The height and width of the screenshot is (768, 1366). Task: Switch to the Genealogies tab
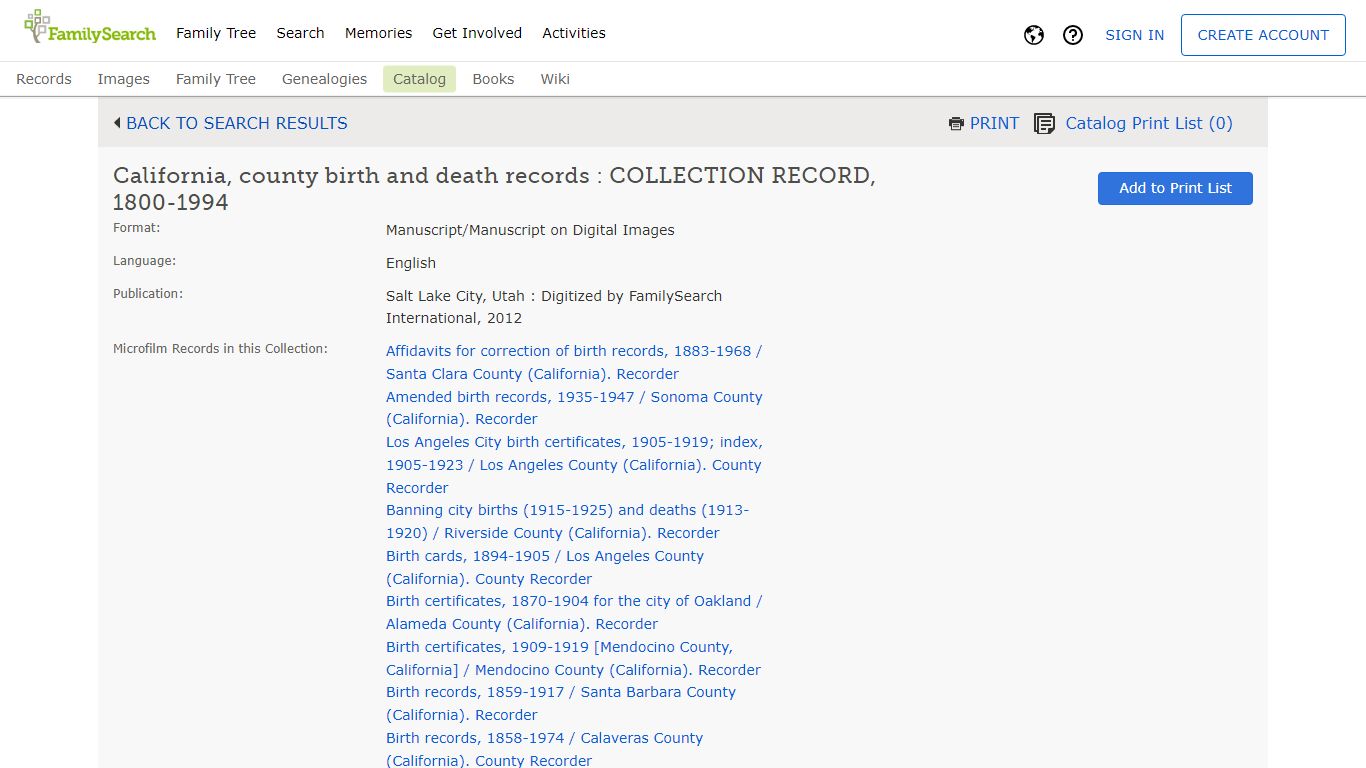click(324, 79)
